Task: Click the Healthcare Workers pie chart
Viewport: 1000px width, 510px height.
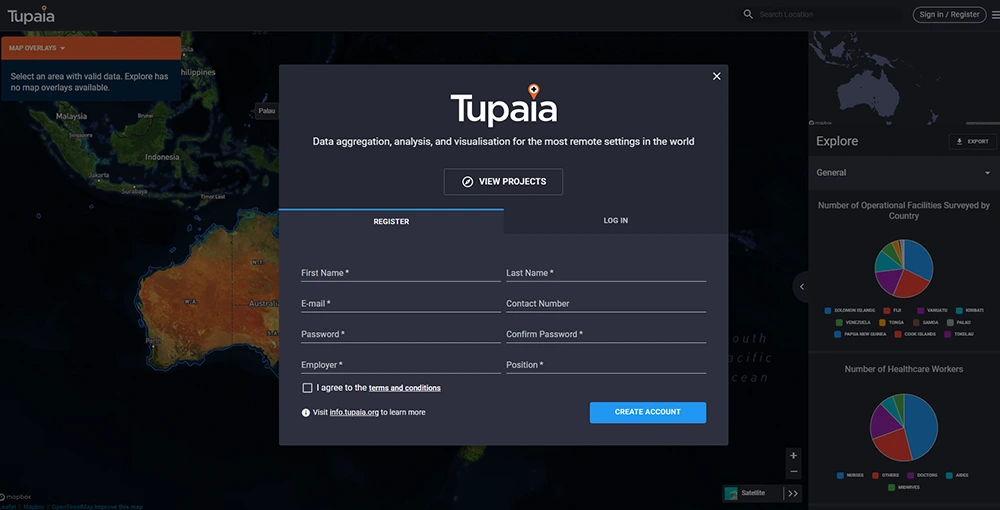Action: [904, 427]
